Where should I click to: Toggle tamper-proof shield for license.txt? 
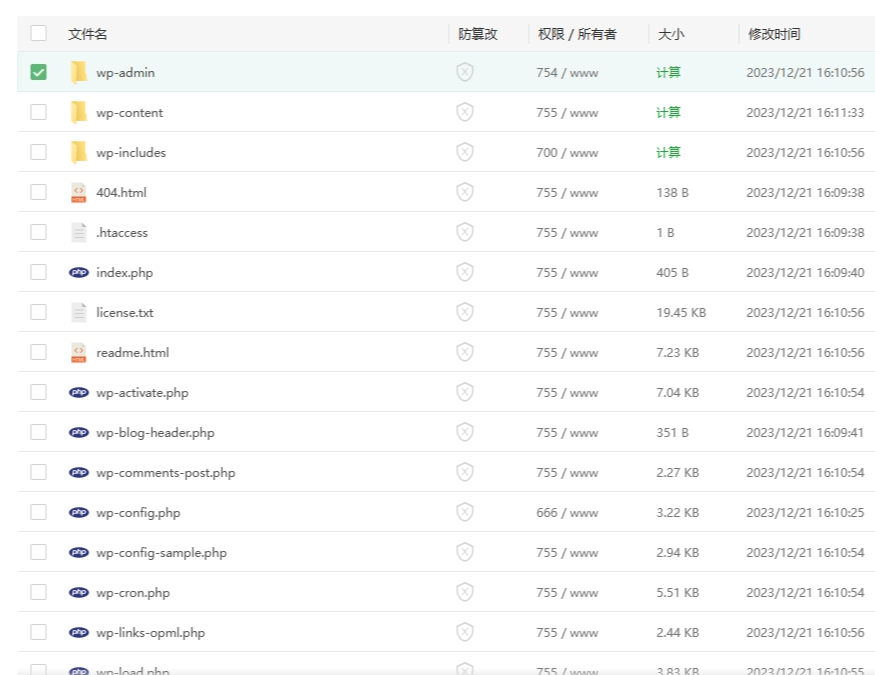465,312
